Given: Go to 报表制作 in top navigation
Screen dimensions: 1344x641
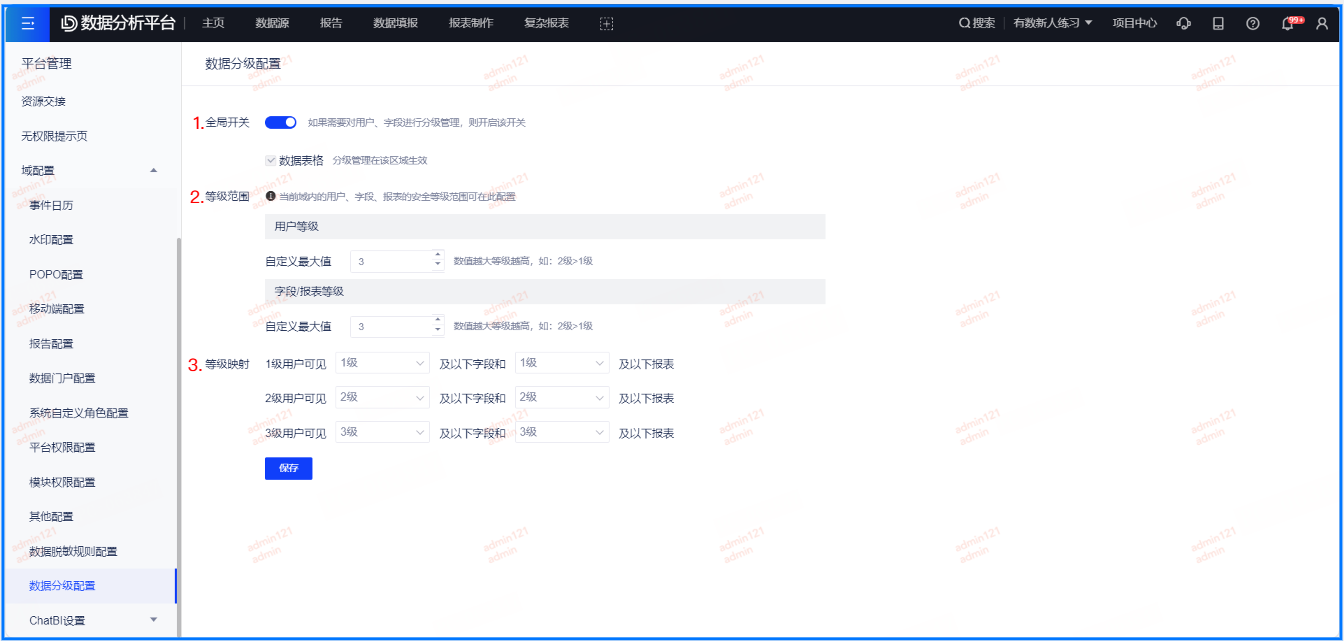Looking at the screenshot, I should coord(471,23).
